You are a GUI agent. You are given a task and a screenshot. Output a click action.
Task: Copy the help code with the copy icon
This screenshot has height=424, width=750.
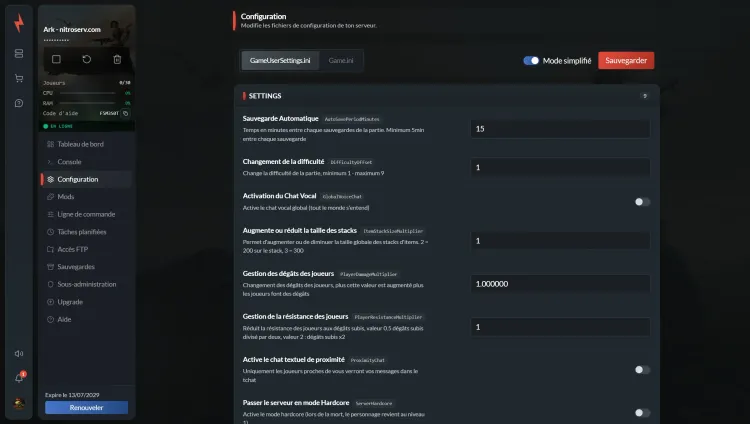(125, 113)
